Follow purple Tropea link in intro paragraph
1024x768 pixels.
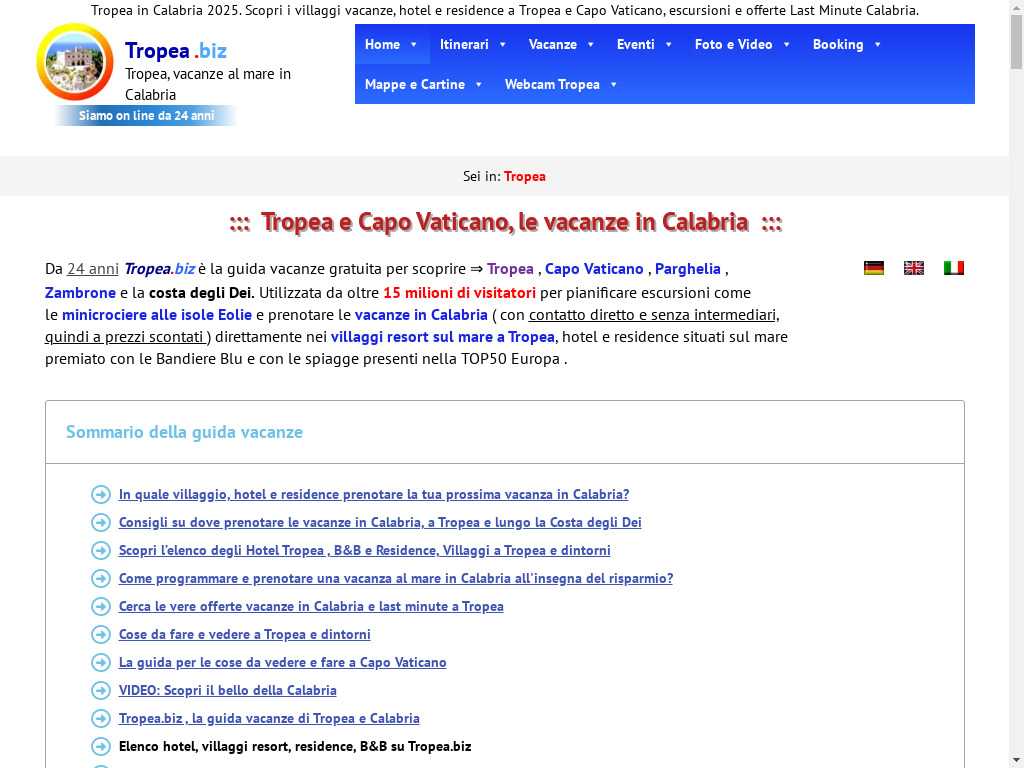(x=510, y=269)
